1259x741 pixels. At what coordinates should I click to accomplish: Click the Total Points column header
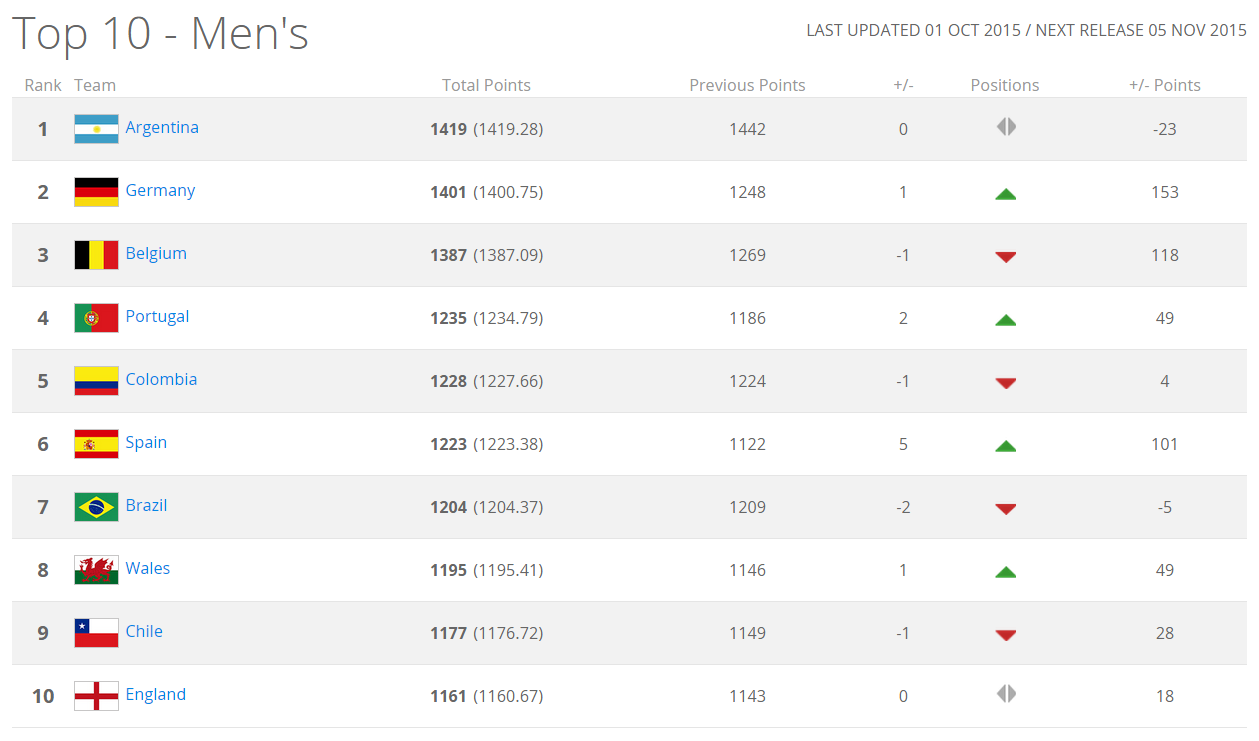[486, 85]
